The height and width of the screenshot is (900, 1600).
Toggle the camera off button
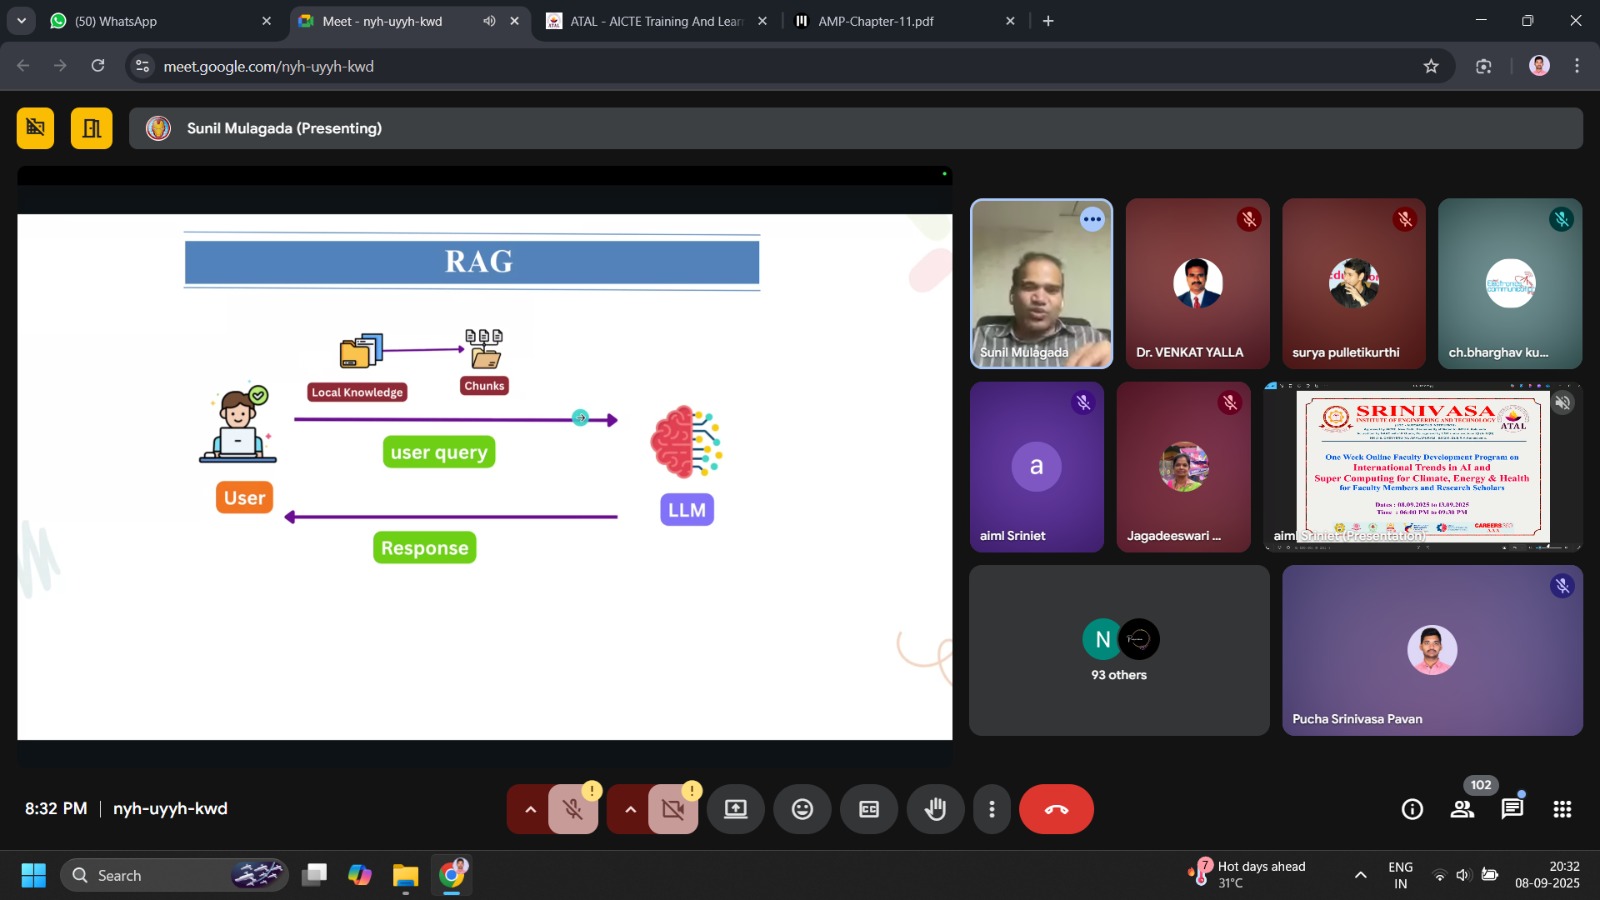(673, 809)
